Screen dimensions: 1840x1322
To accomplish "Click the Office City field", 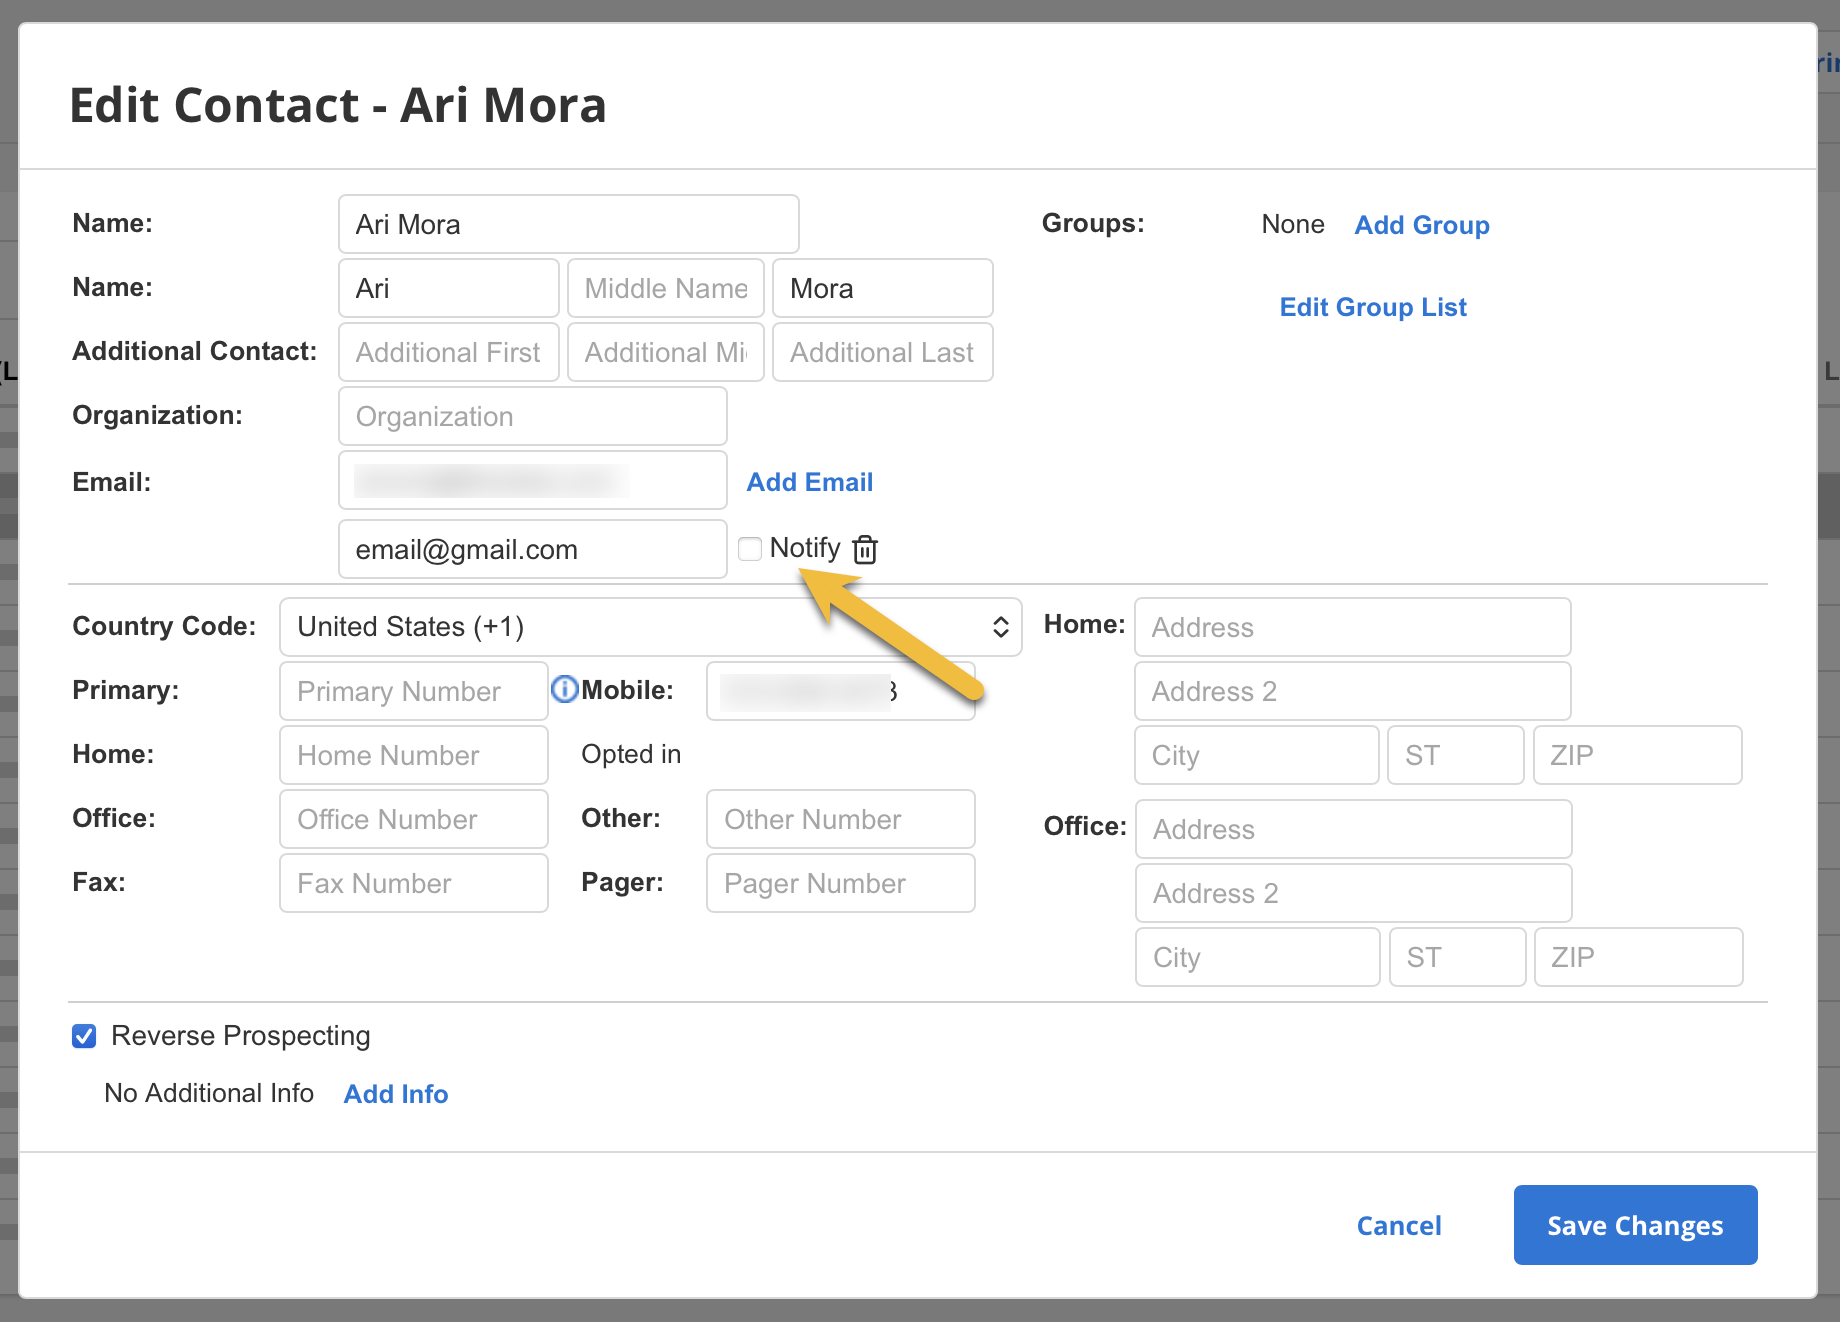I will [x=1258, y=957].
